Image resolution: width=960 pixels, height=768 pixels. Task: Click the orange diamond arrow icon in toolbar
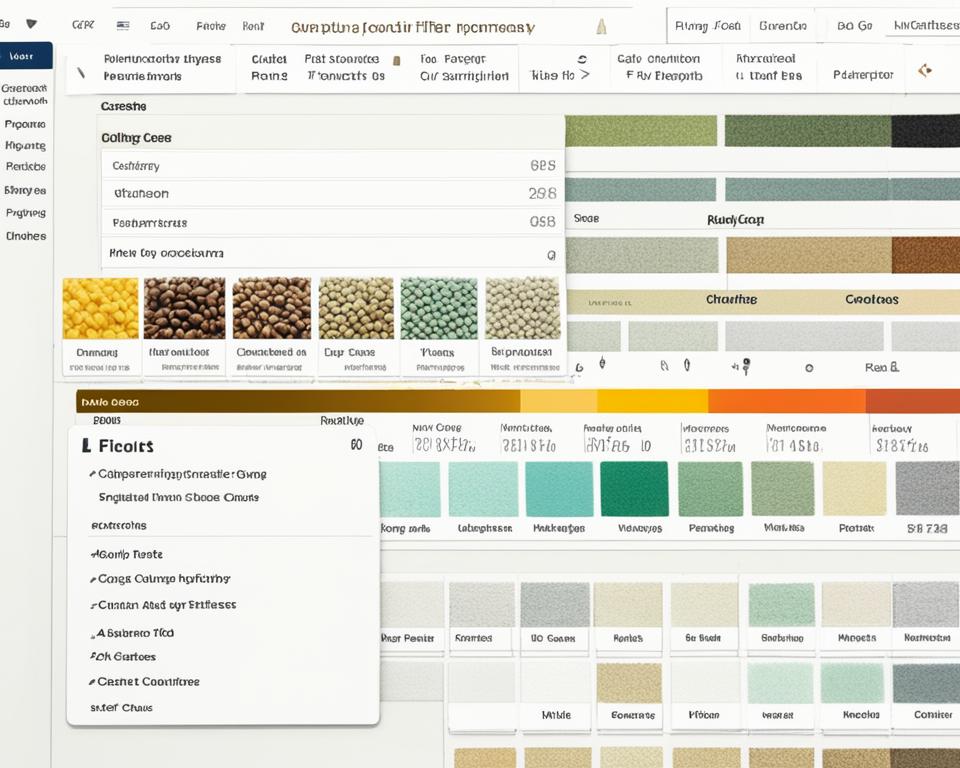point(924,70)
